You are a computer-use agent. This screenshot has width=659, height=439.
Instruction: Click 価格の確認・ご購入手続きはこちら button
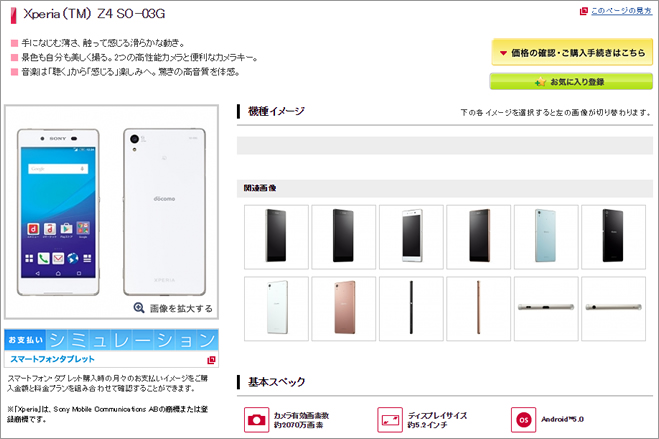(572, 52)
